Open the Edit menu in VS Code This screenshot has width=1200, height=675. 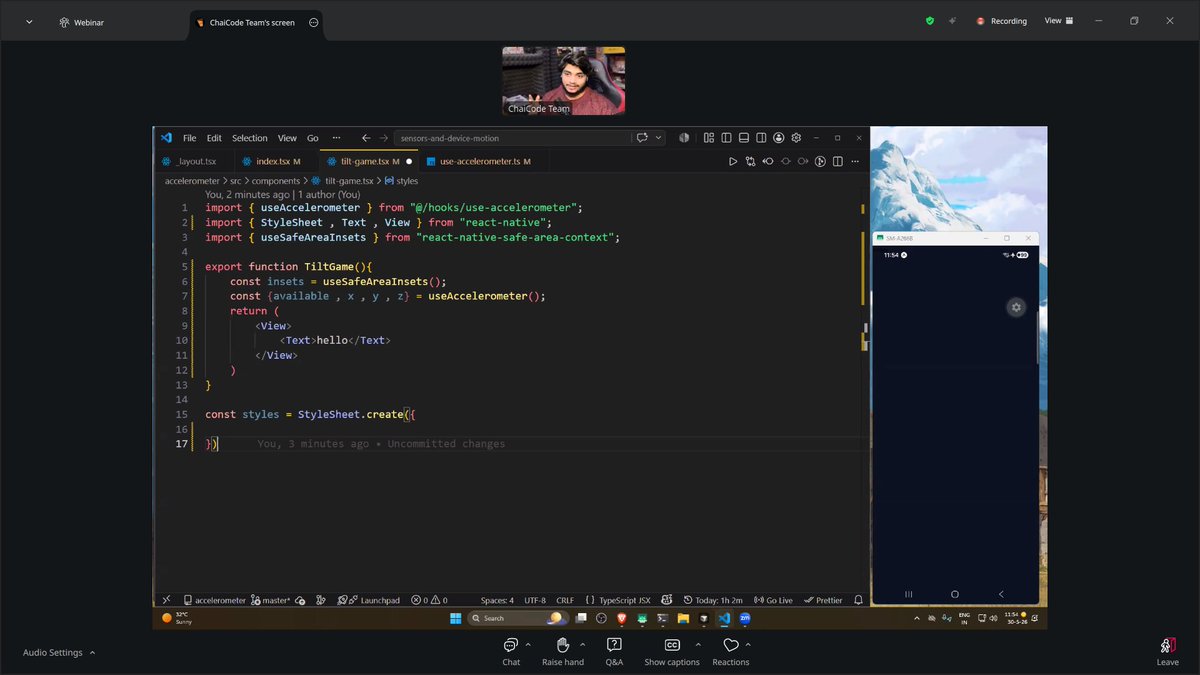[215, 138]
